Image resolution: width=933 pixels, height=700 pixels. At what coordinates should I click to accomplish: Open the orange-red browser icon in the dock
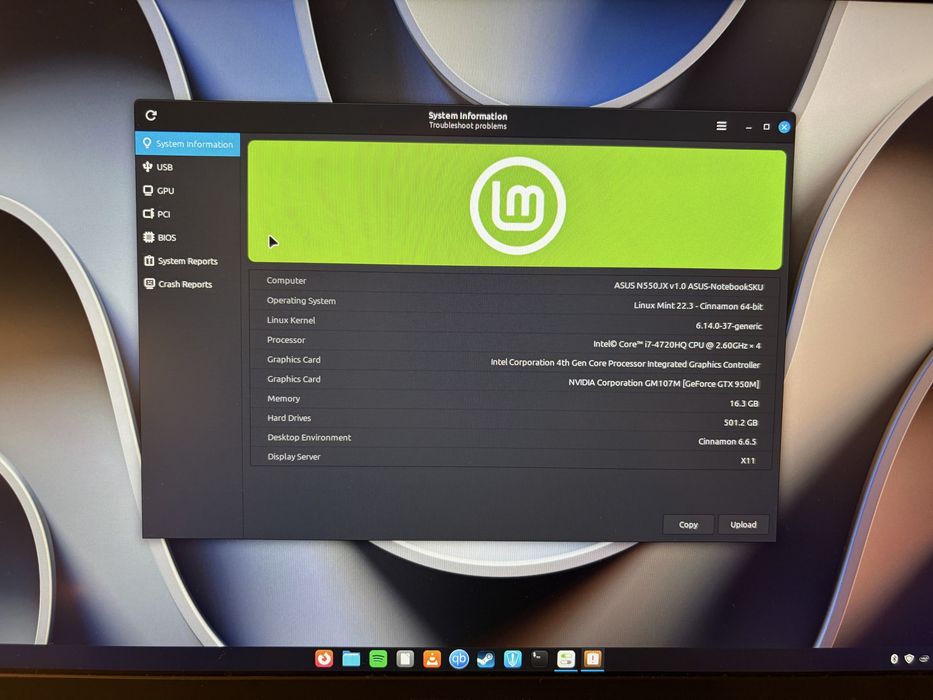point(324,658)
